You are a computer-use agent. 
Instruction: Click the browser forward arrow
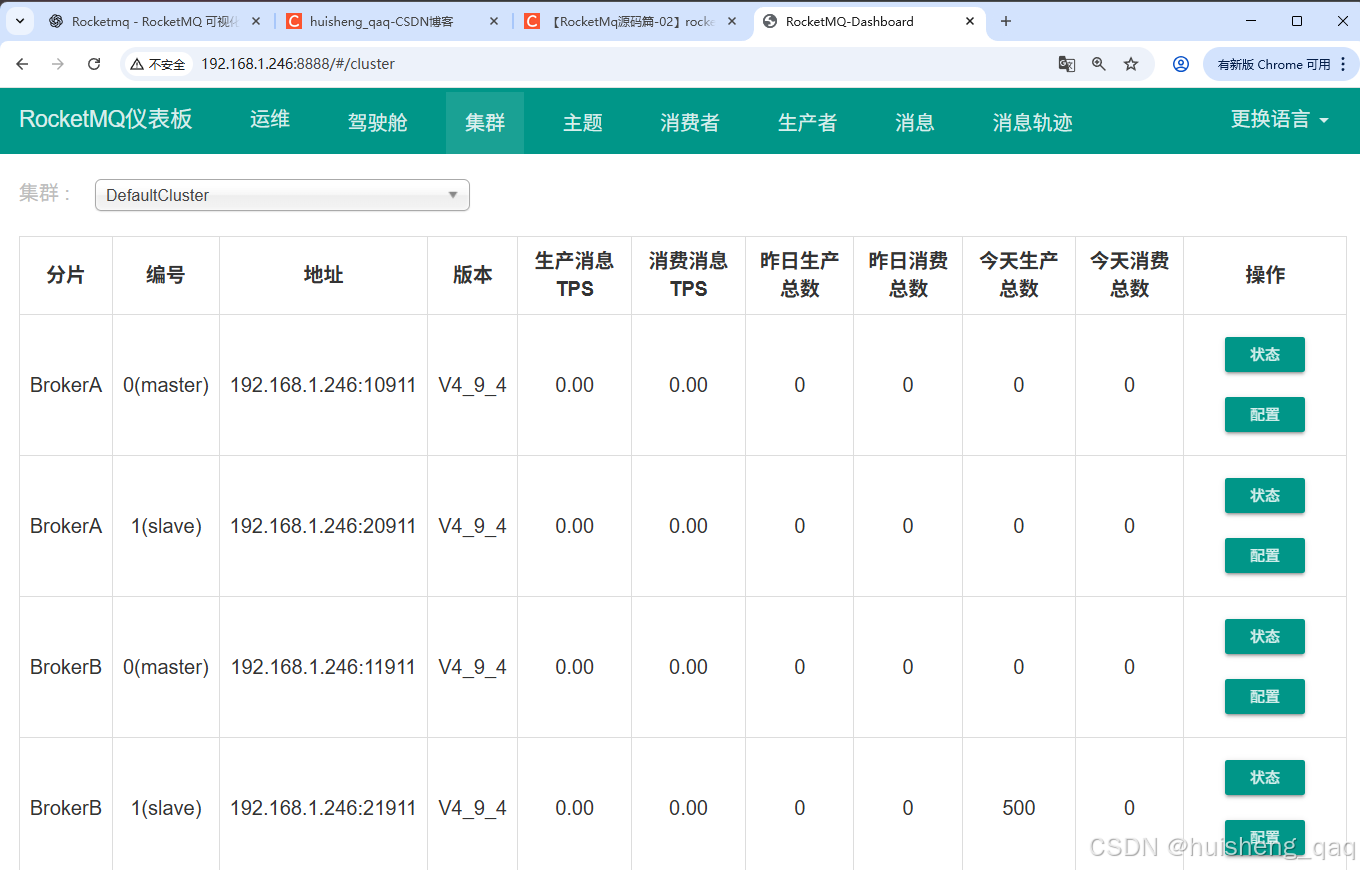(x=58, y=64)
